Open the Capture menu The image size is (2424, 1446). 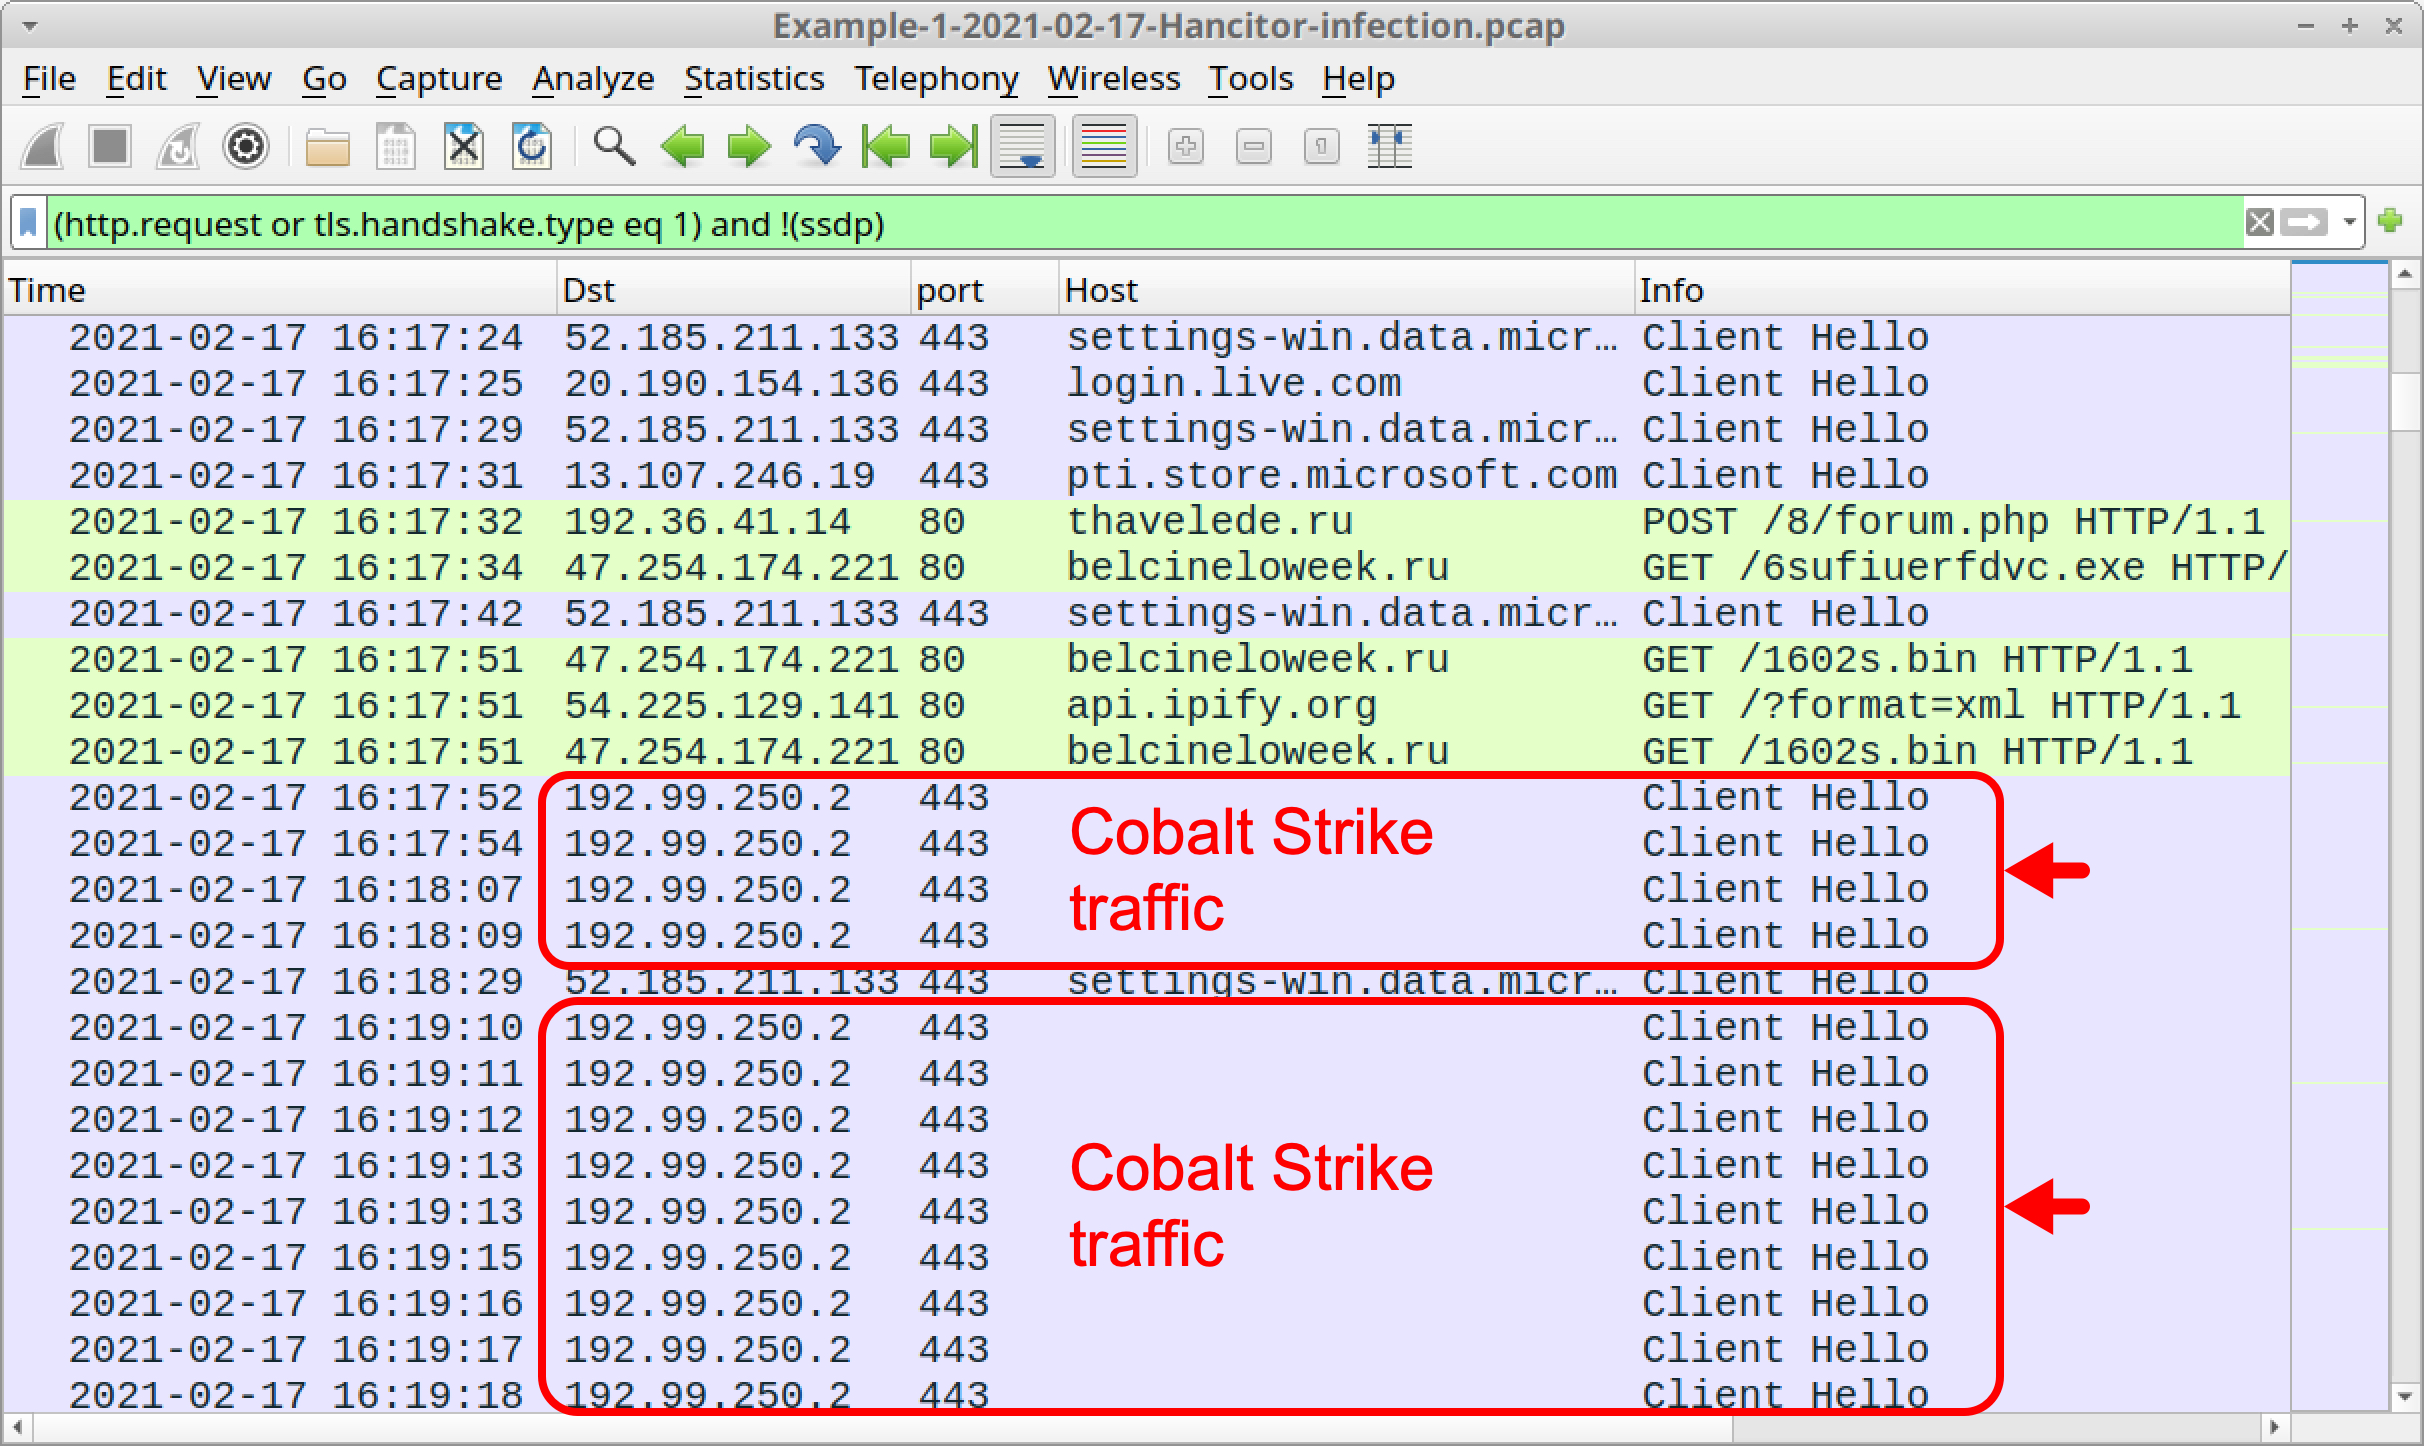tap(439, 78)
